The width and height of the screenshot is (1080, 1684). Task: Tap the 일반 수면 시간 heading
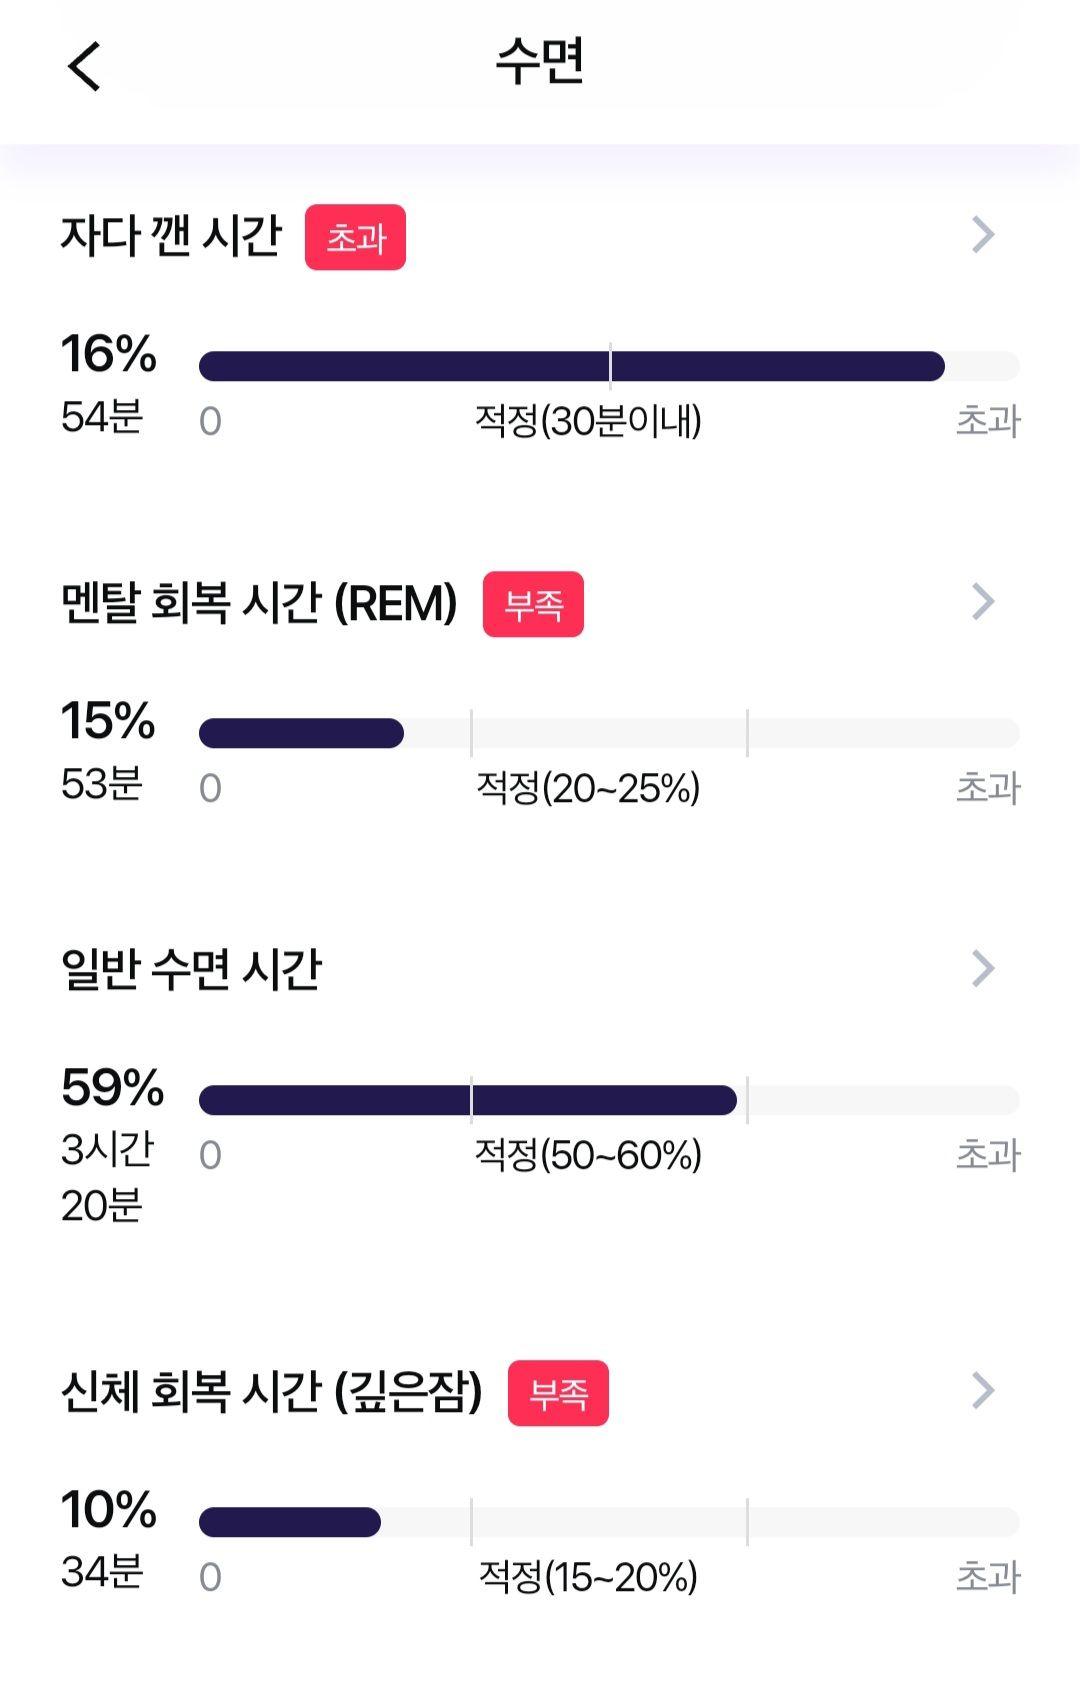coord(191,969)
